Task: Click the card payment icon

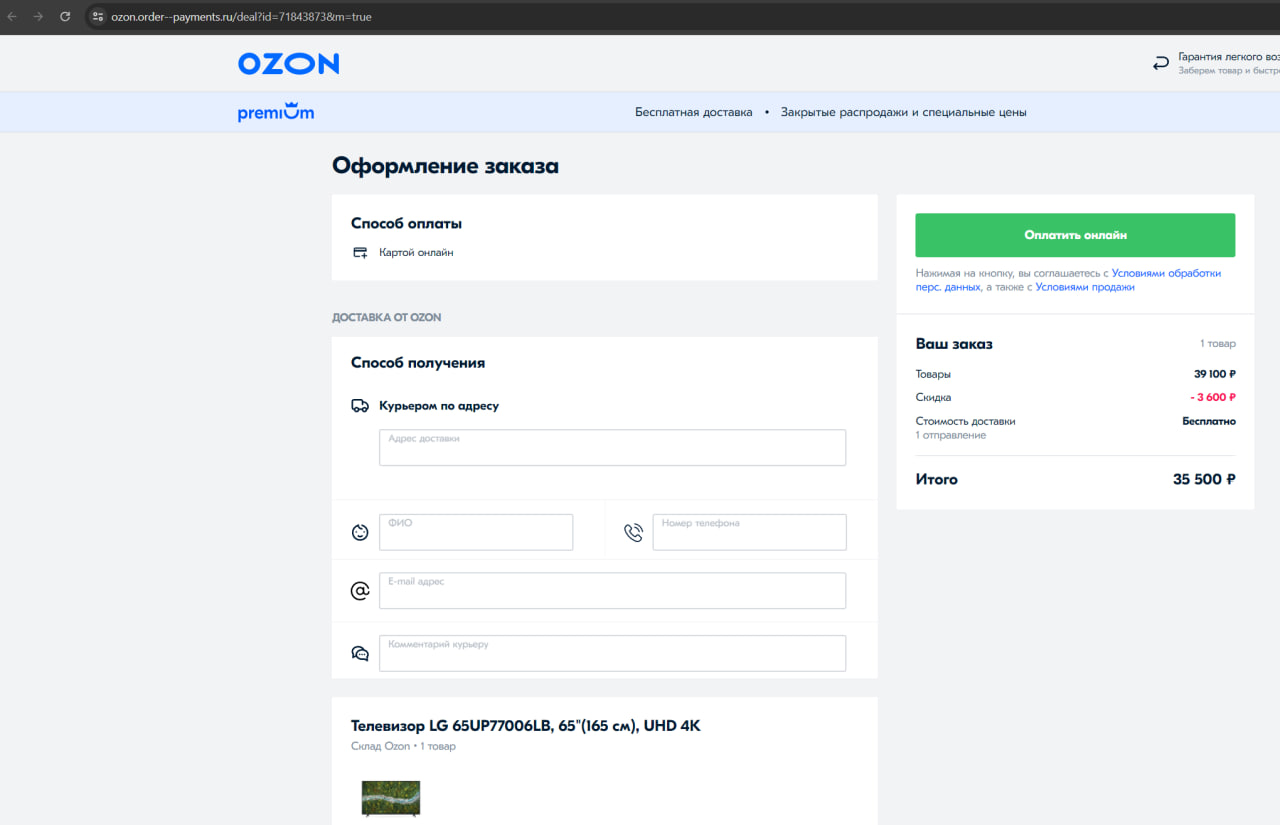Action: point(360,253)
